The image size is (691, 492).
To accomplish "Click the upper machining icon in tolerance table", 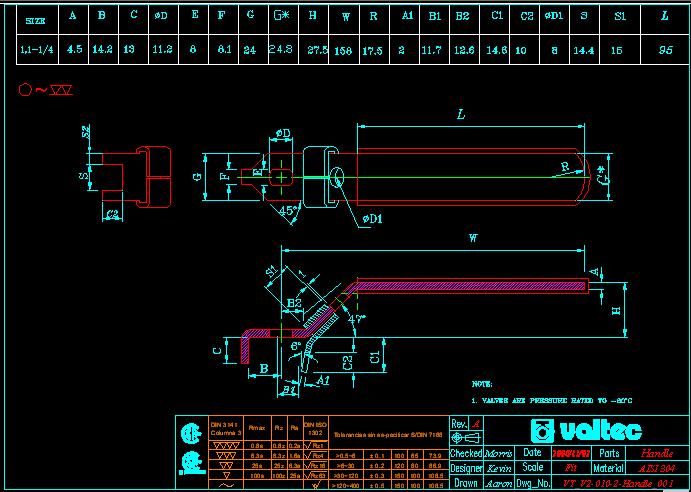I will click(x=188, y=435).
